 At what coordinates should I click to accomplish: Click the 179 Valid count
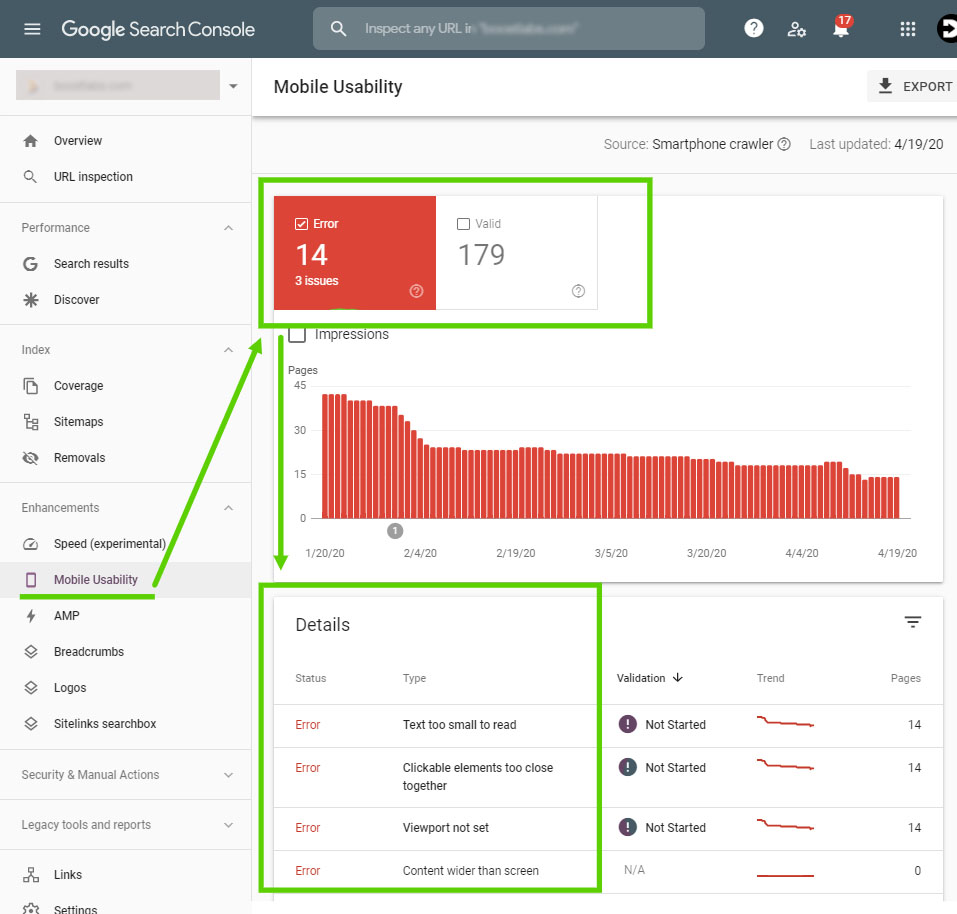481,255
